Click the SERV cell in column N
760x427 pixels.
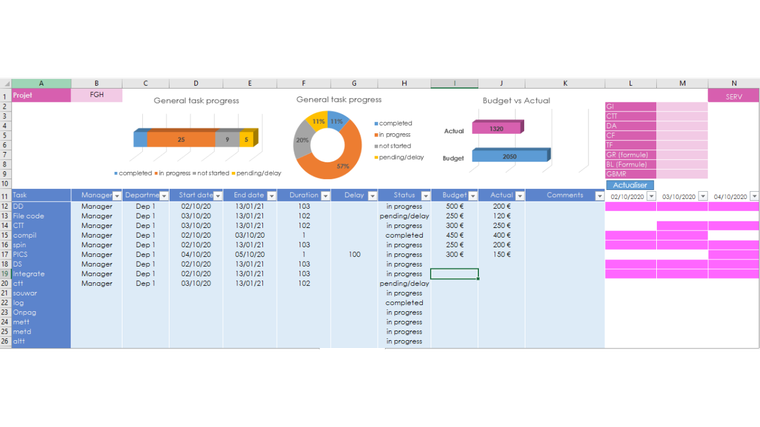[733, 95]
